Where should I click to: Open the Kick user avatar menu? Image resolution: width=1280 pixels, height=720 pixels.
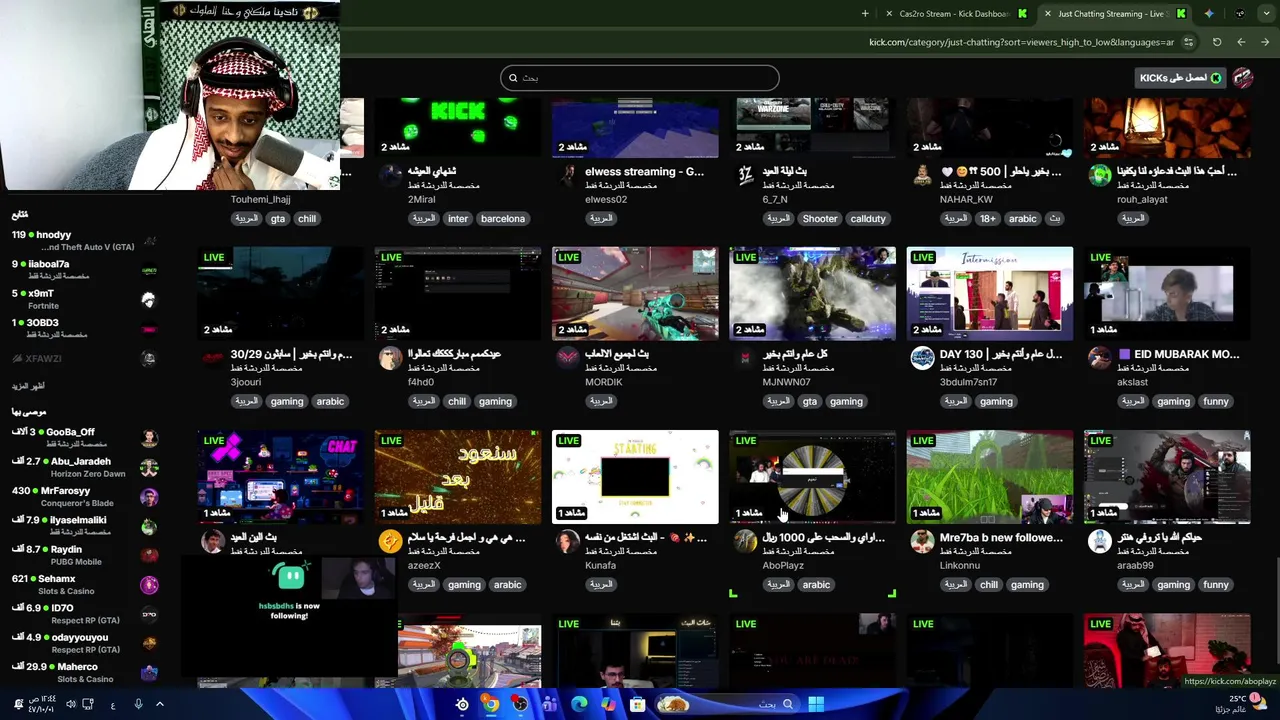click(x=1243, y=78)
